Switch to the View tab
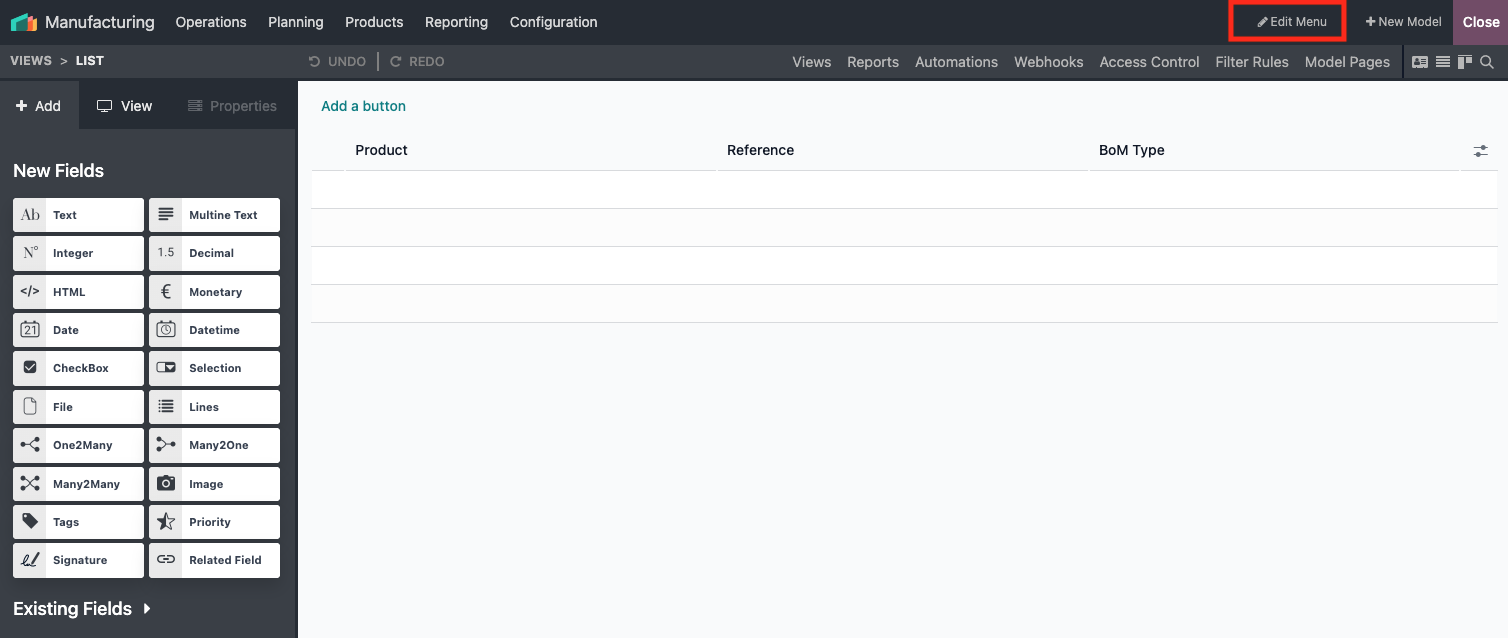1508x638 pixels. pos(124,106)
